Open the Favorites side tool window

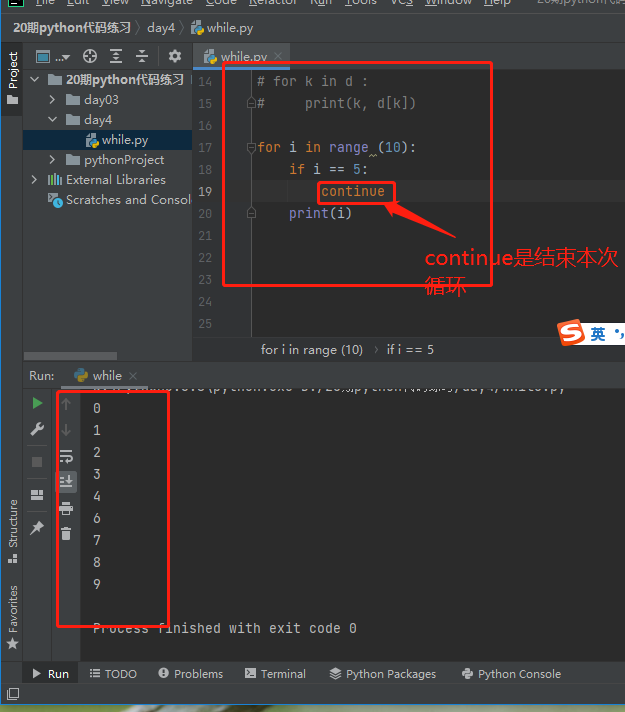coord(13,617)
